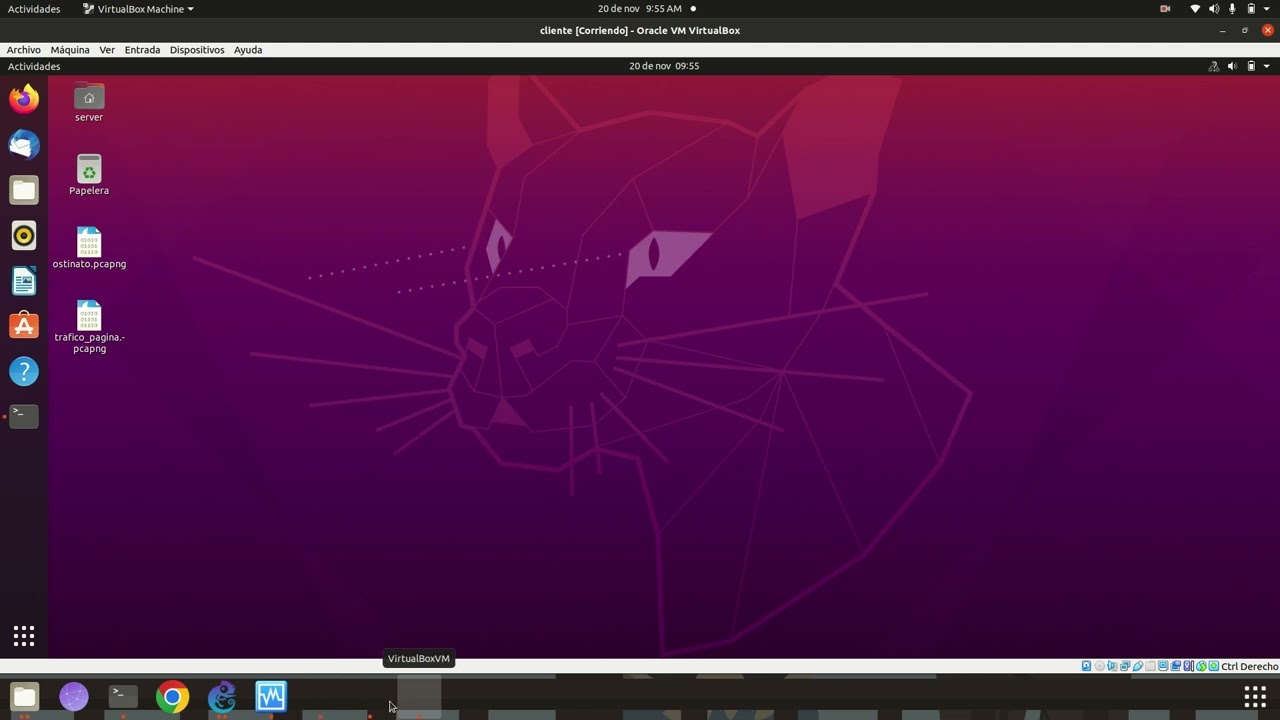Open Firefox from the guest dock
1280x720 pixels.
[x=24, y=99]
